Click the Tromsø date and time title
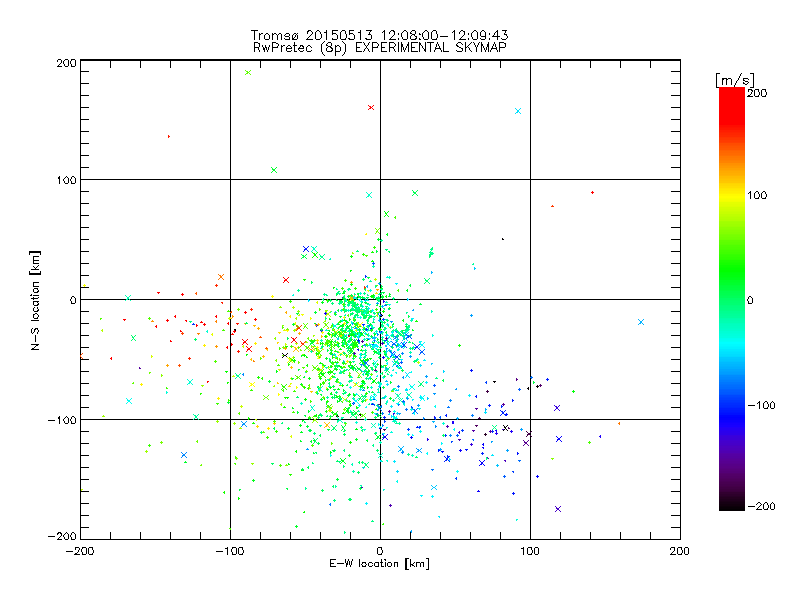Viewport: 800px width, 600px height. pyautogui.click(x=379, y=35)
